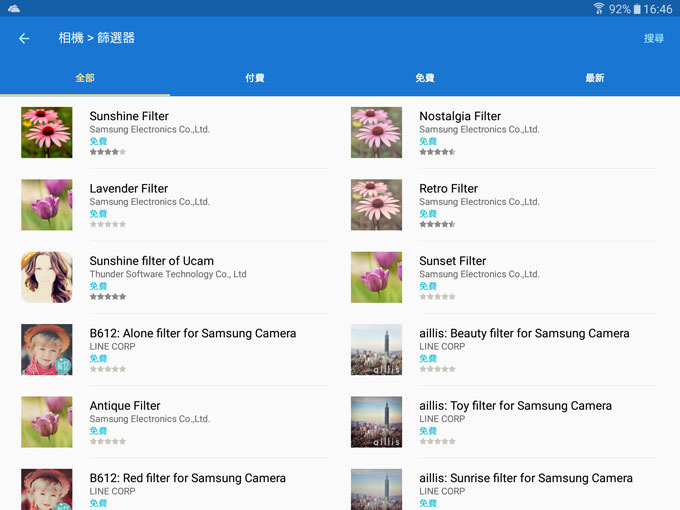
Task: Select the 全部 tab
Action: [85, 78]
